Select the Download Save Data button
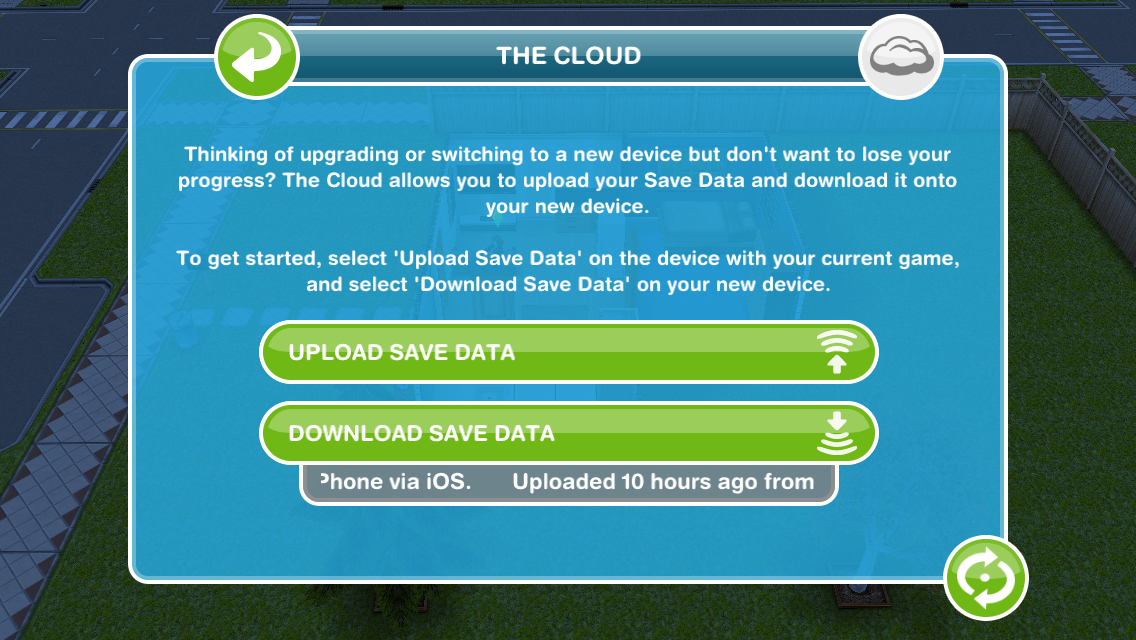The height and width of the screenshot is (640, 1136). 569,433
